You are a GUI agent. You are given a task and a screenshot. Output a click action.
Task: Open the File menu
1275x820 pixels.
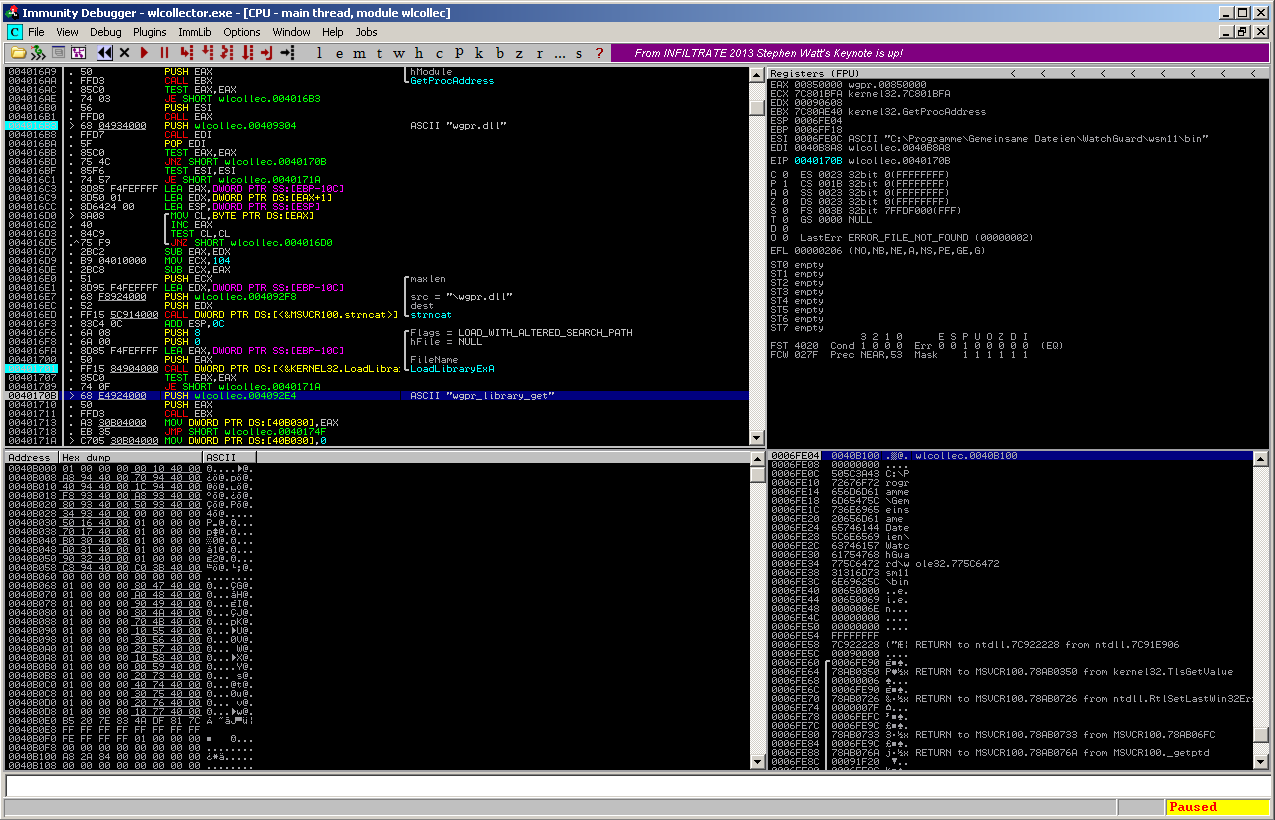[x=36, y=32]
